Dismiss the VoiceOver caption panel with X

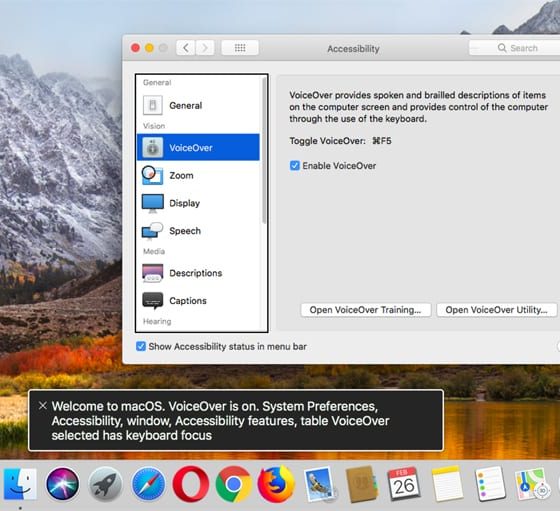tap(43, 406)
